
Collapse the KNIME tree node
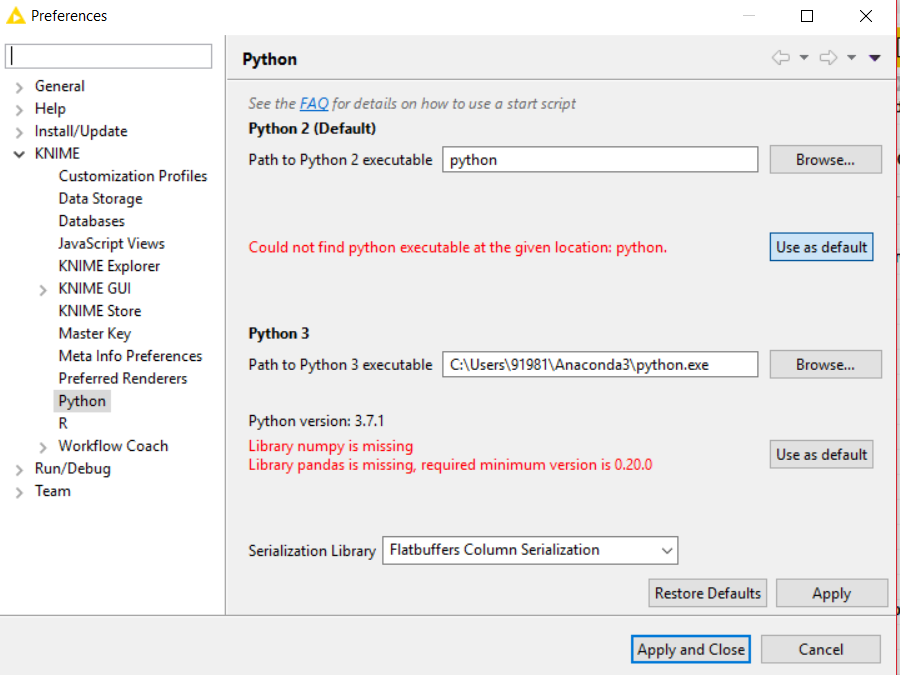pos(19,154)
